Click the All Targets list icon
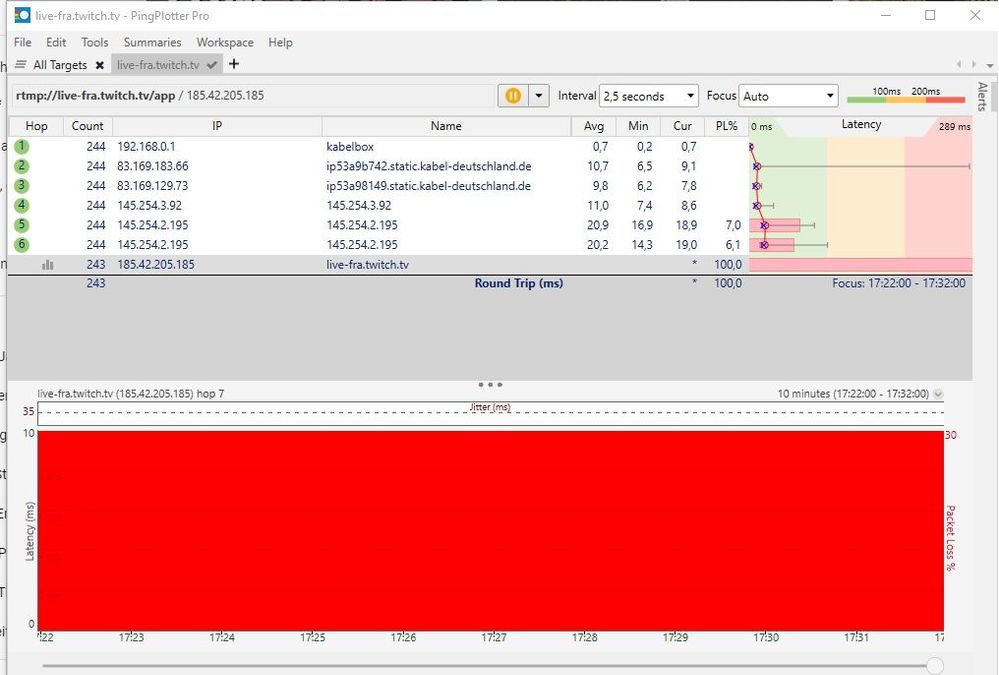Screen dimensions: 999x675 click(x=21, y=64)
